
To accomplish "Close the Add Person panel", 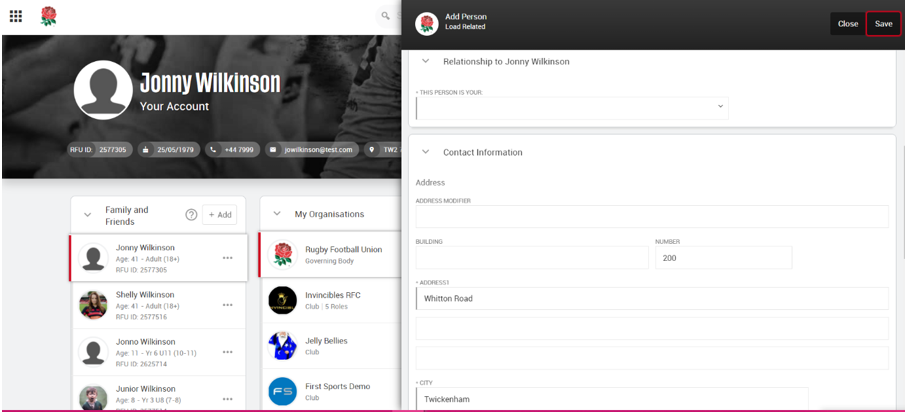I will 847,24.
